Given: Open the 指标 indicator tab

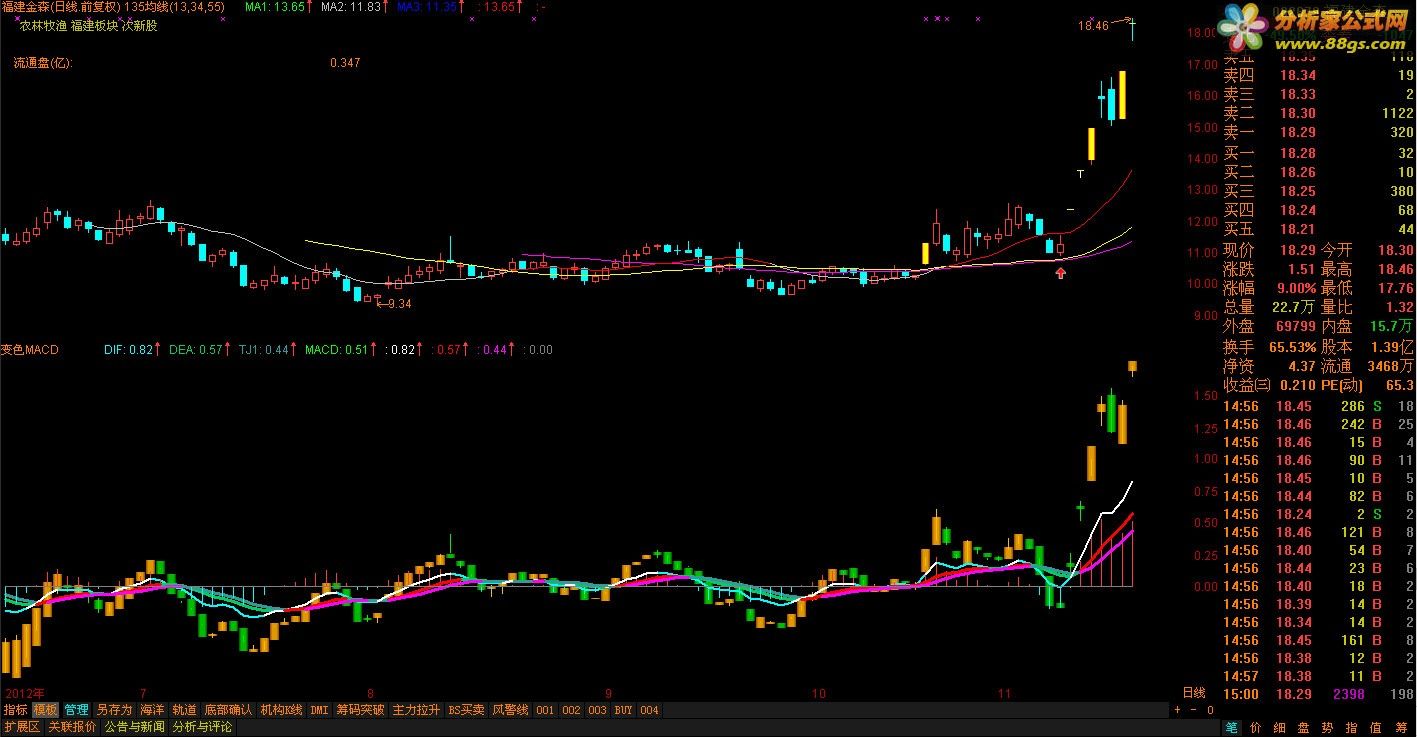Looking at the screenshot, I should (x=15, y=710).
